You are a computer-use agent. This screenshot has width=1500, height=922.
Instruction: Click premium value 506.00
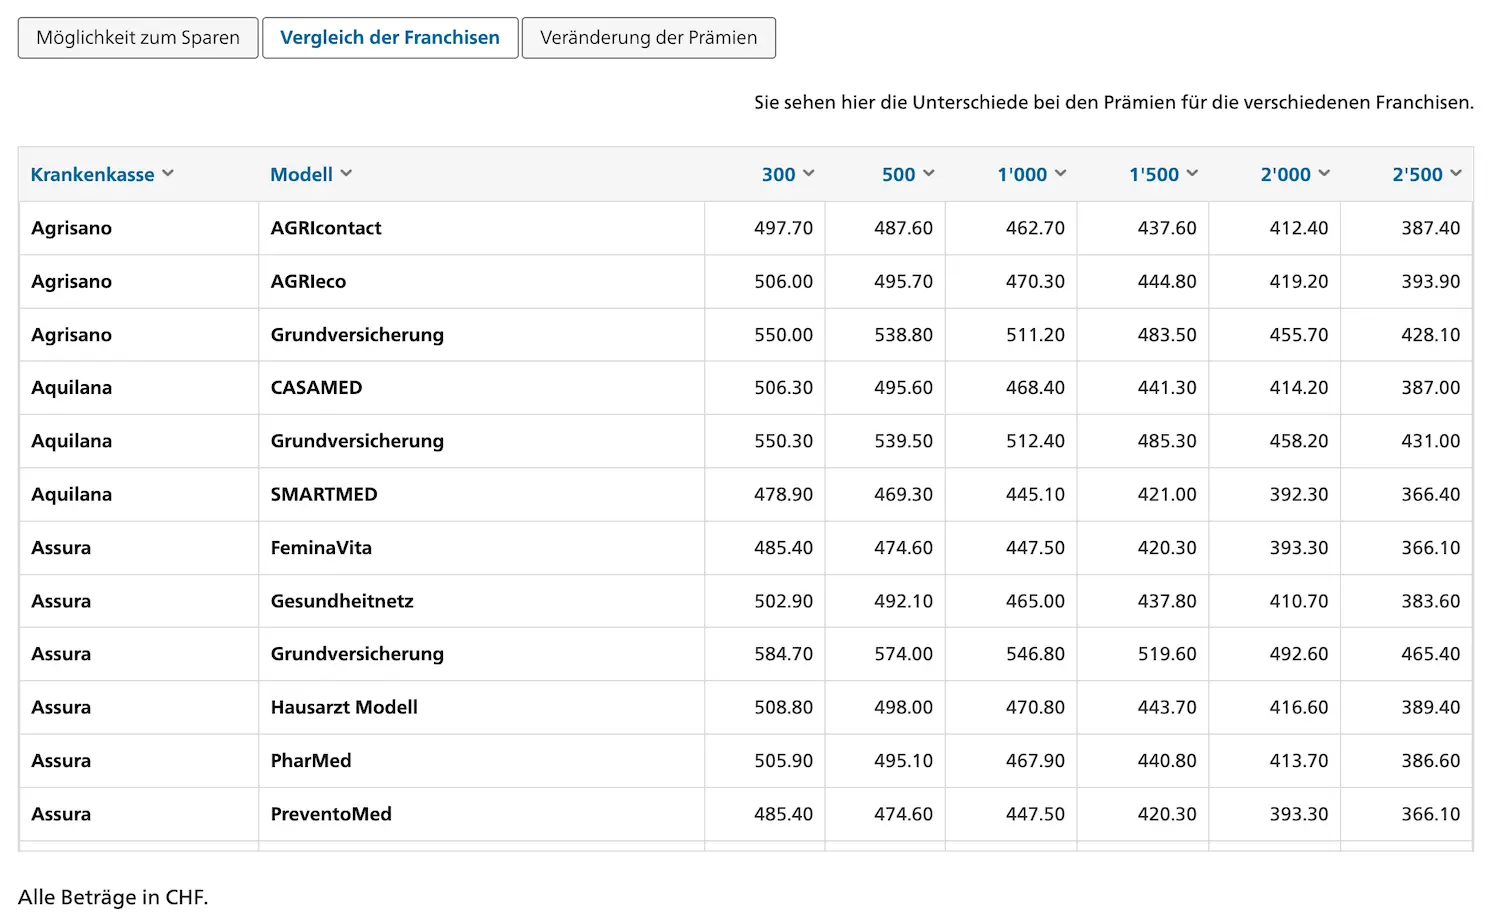click(783, 281)
